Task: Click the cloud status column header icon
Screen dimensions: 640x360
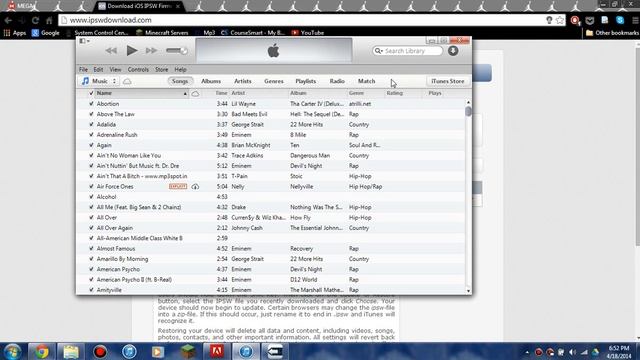Action: tap(196, 93)
